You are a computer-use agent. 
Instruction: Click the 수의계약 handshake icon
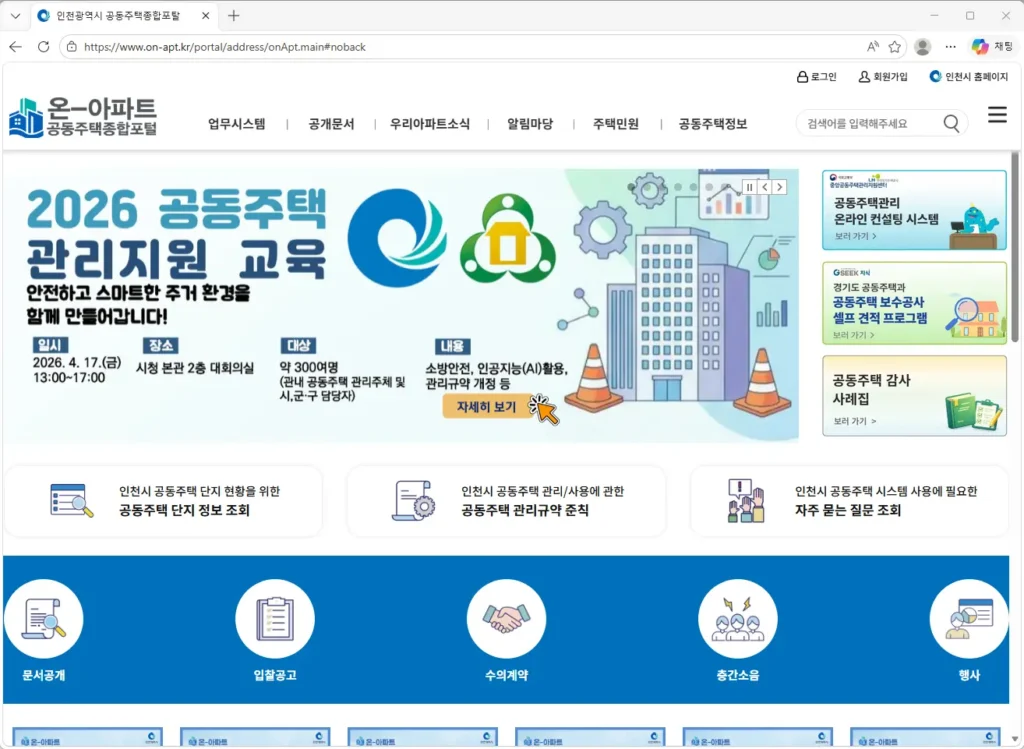click(506, 616)
